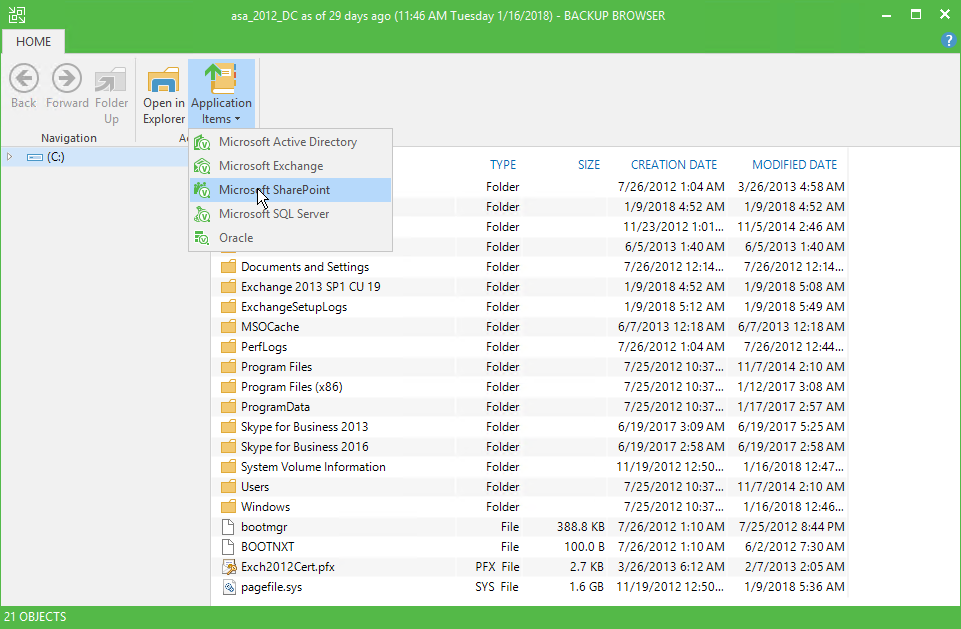Expand the (C:) drive tree node

pos(10,157)
